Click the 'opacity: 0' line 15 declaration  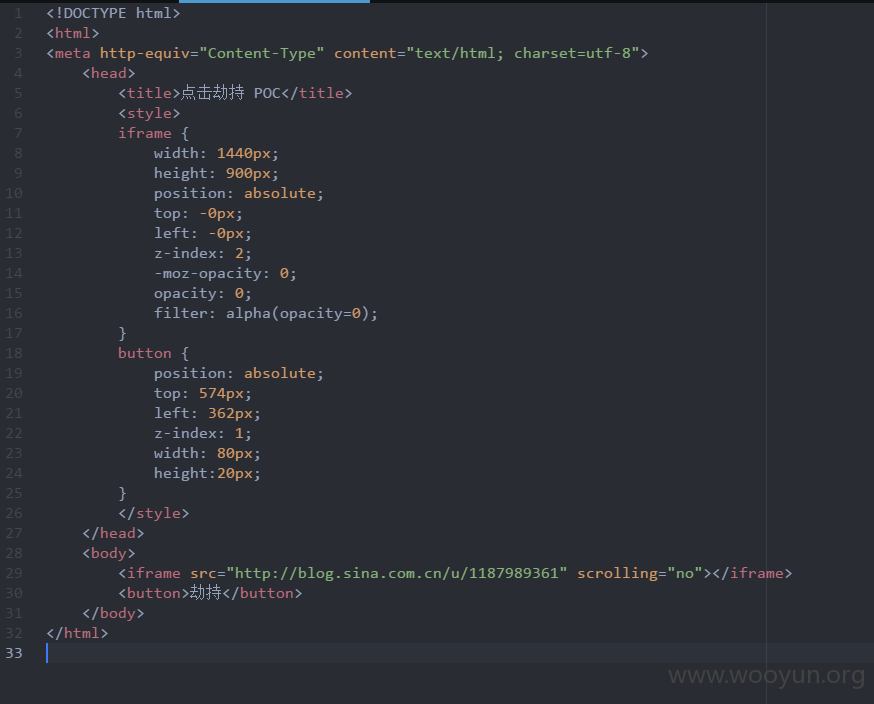pos(203,293)
